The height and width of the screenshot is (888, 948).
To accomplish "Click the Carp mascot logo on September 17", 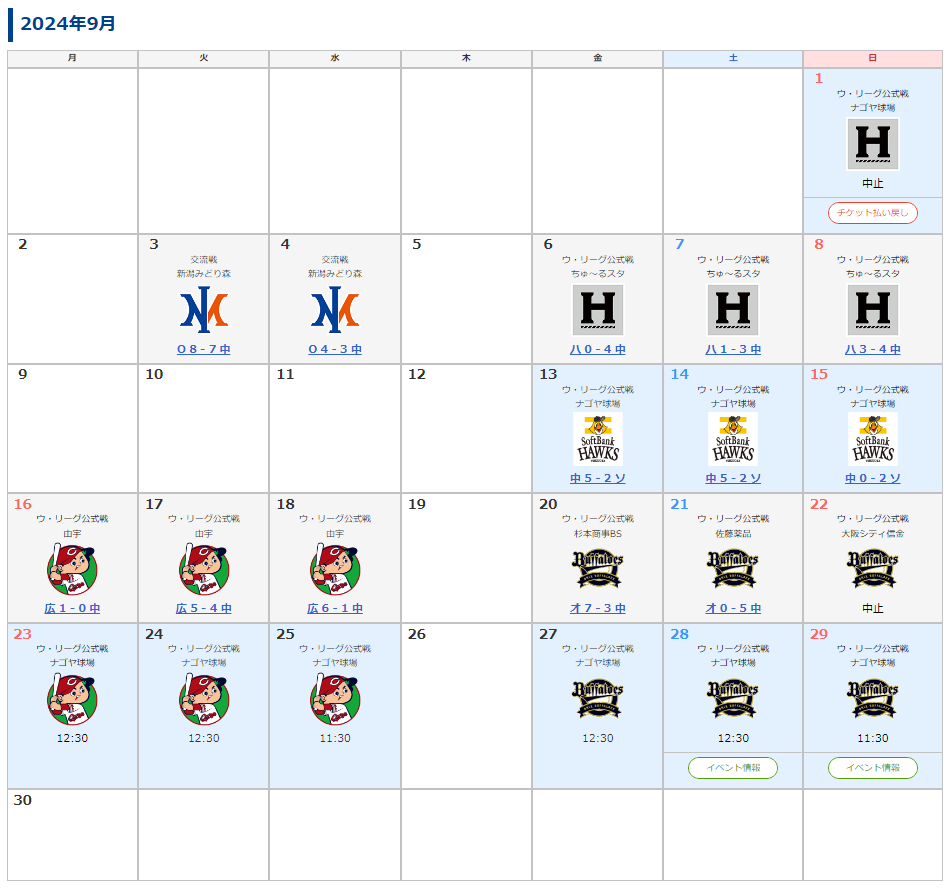I will point(204,569).
